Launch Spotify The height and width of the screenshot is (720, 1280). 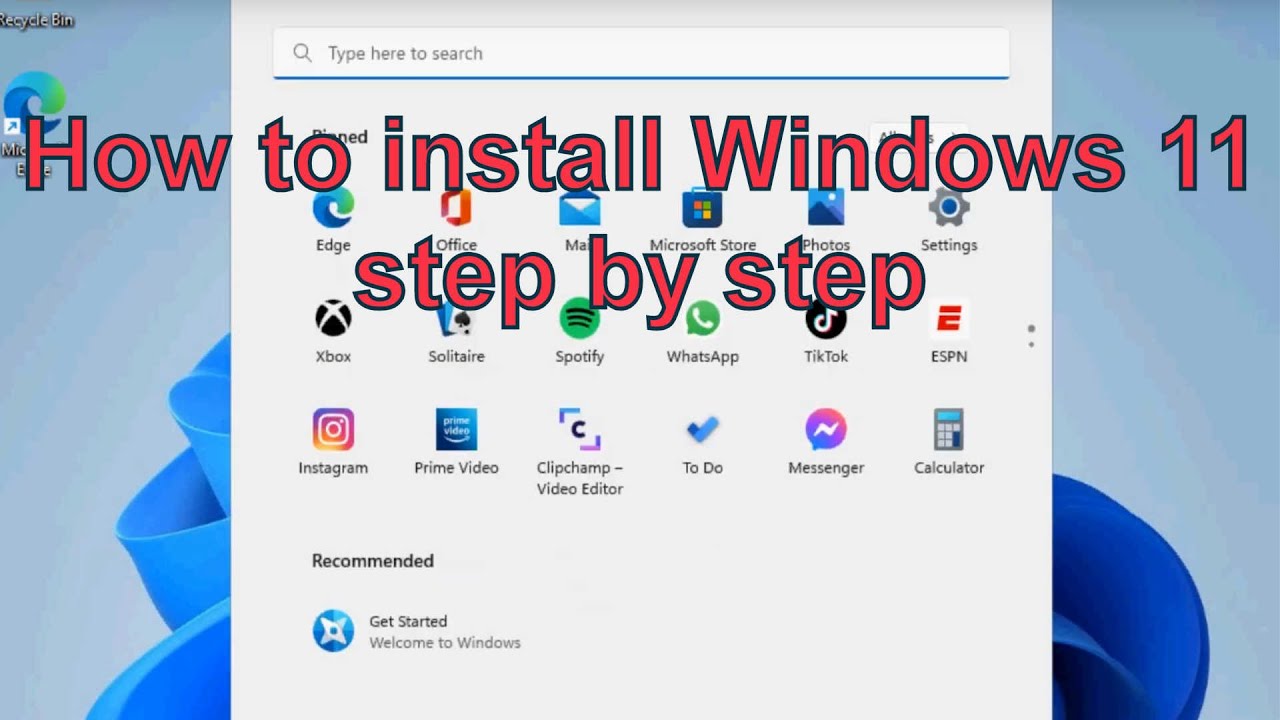pyautogui.click(x=579, y=332)
